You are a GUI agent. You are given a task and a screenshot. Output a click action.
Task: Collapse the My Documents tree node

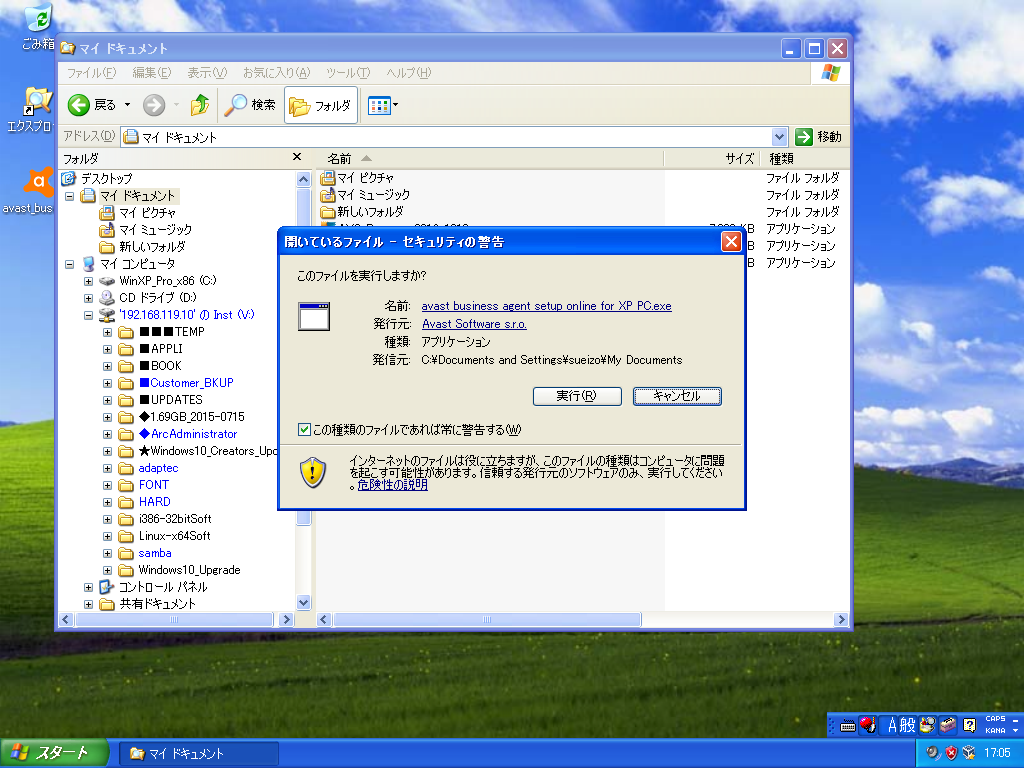[x=69, y=196]
